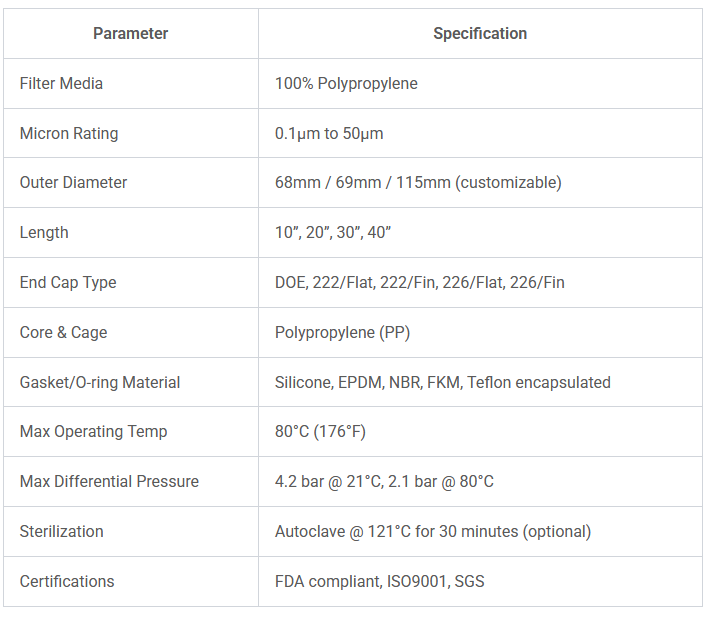Select the Polypropylene (PP) value
Screen dimensions: 709x620
point(342,333)
